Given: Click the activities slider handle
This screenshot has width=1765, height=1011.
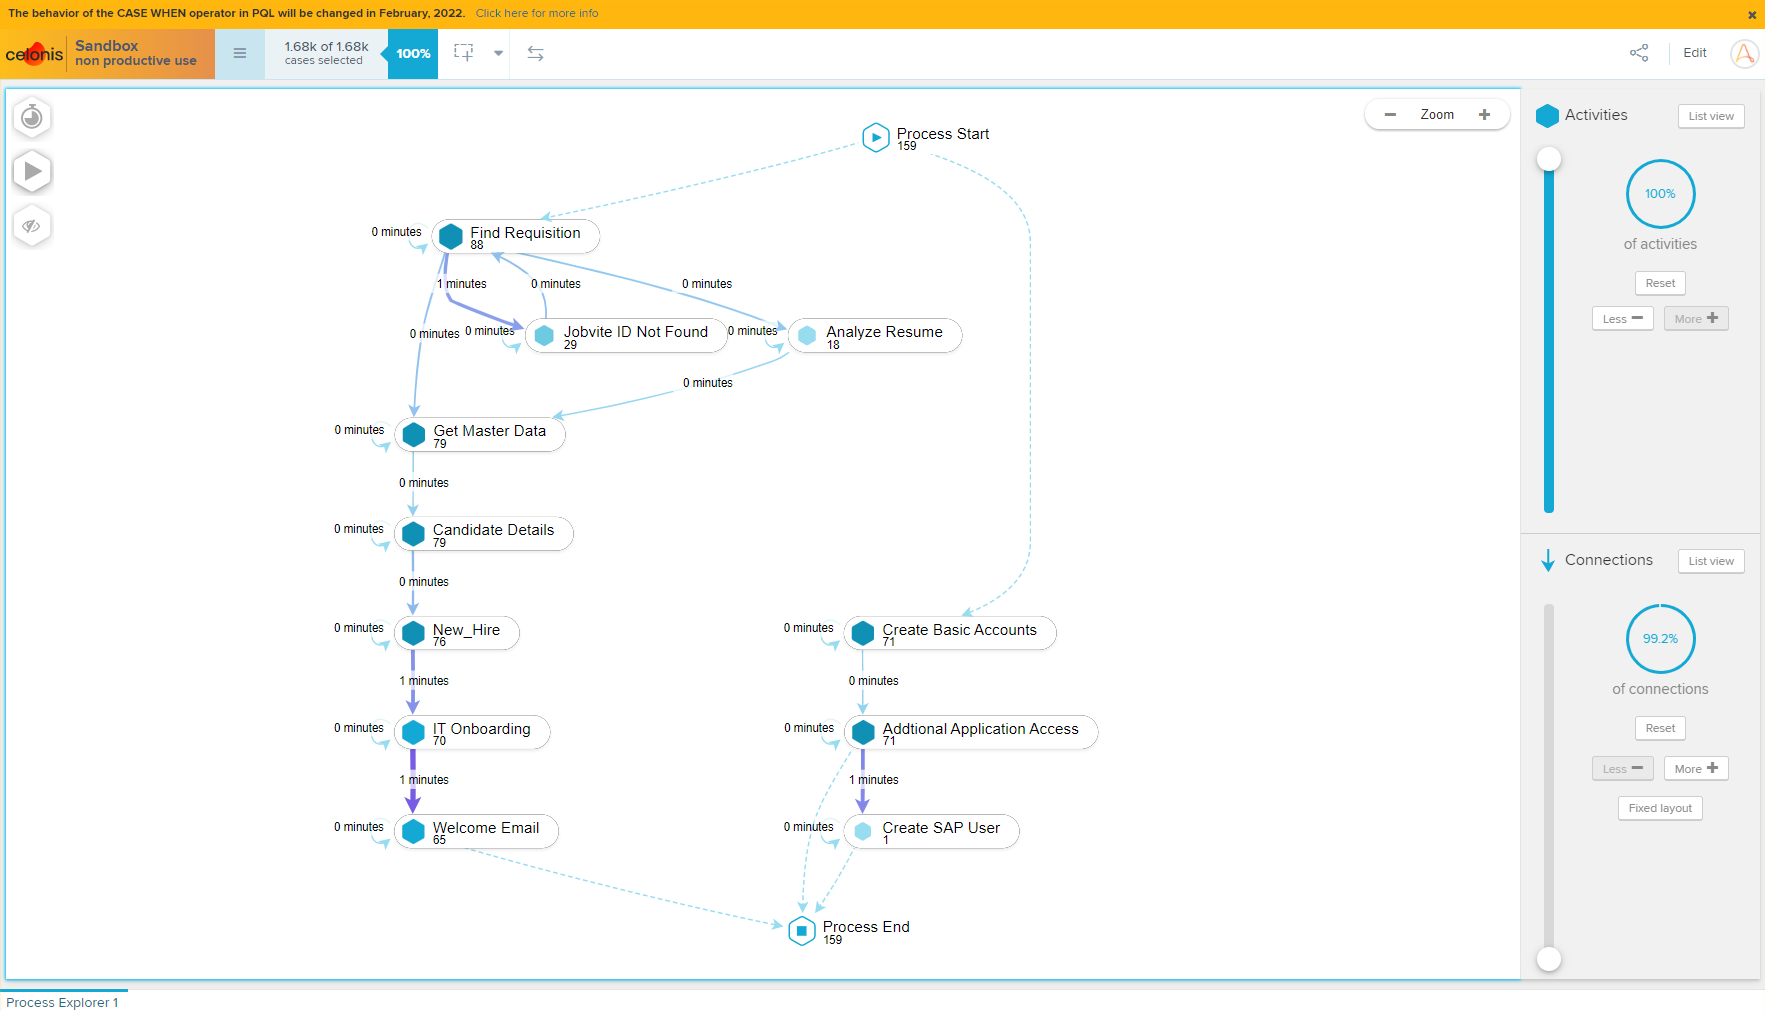Looking at the screenshot, I should 1549,159.
